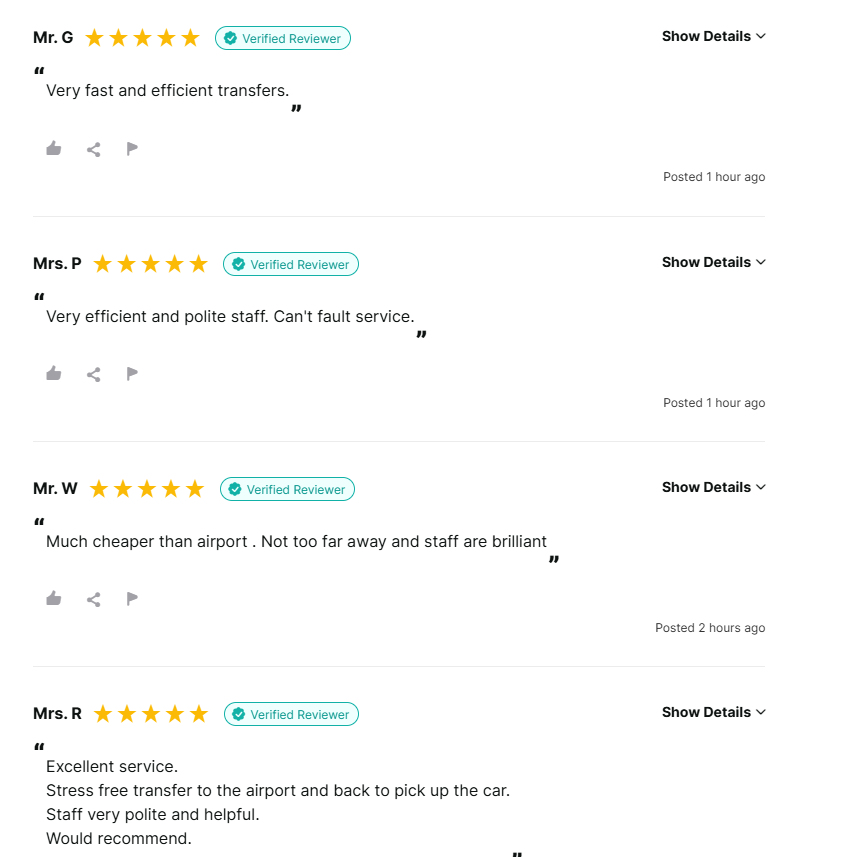Click Verified Reviewer badge next to Mr. G
856x857 pixels.
click(283, 38)
